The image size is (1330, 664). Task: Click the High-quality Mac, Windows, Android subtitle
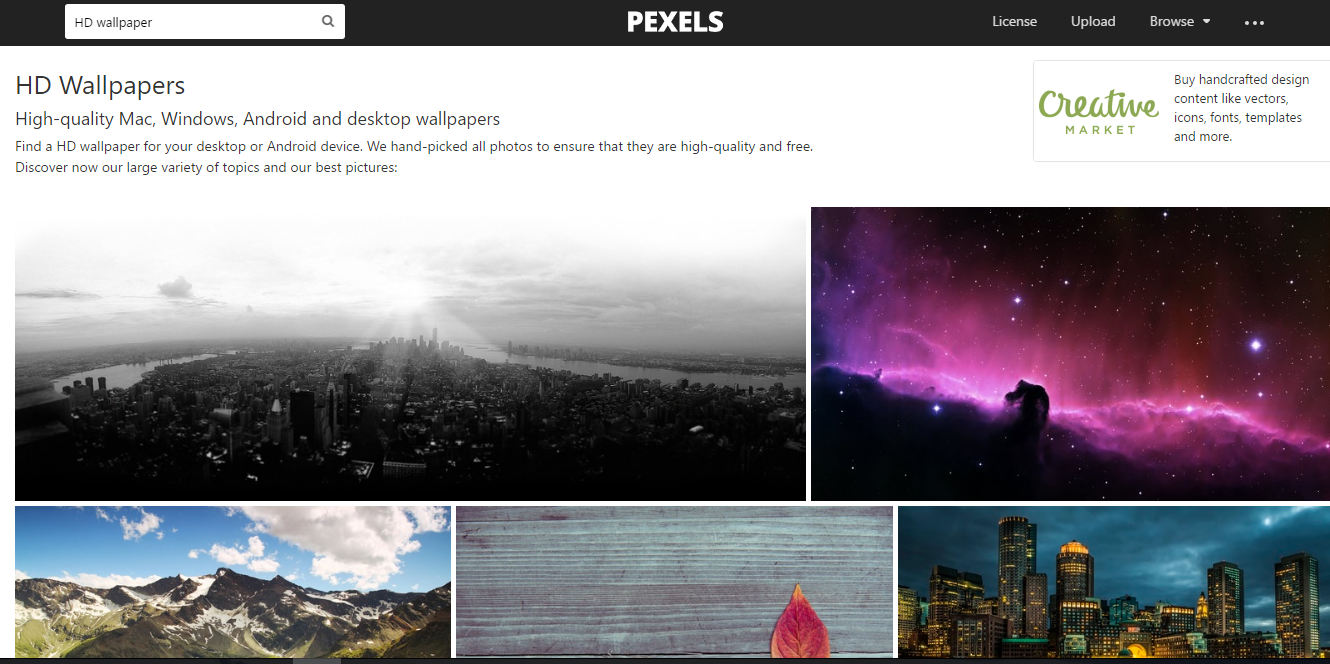pos(257,119)
